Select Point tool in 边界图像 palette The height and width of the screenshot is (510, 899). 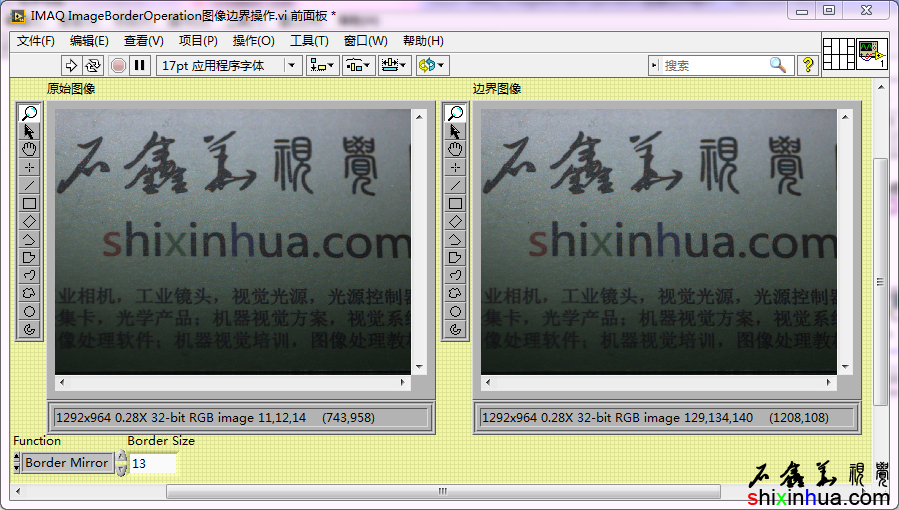pos(455,167)
